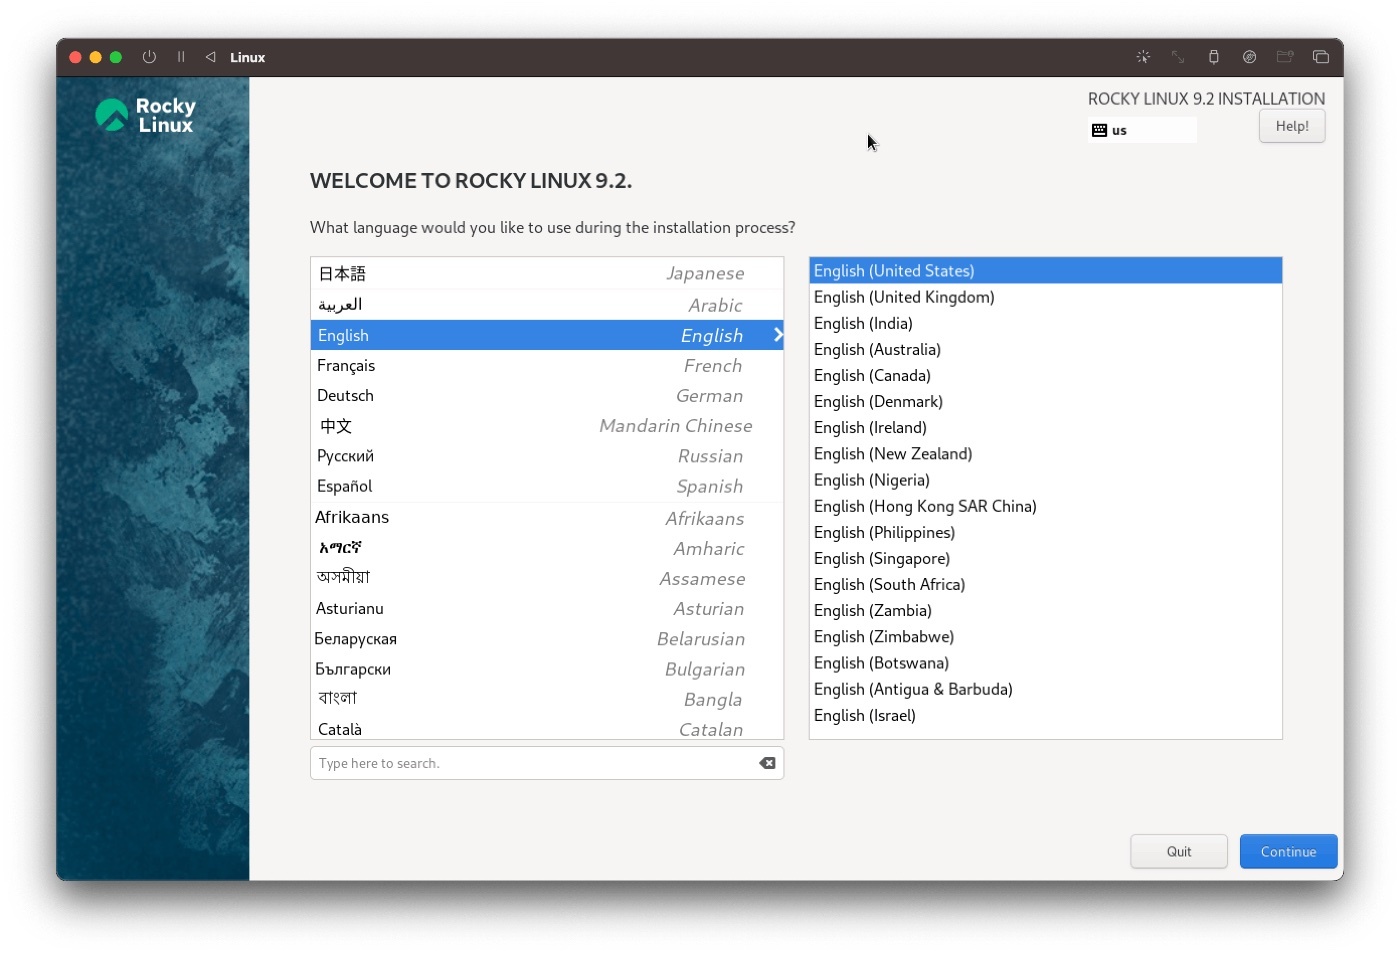
Task: Open the USB devices icon
Action: click(1214, 57)
